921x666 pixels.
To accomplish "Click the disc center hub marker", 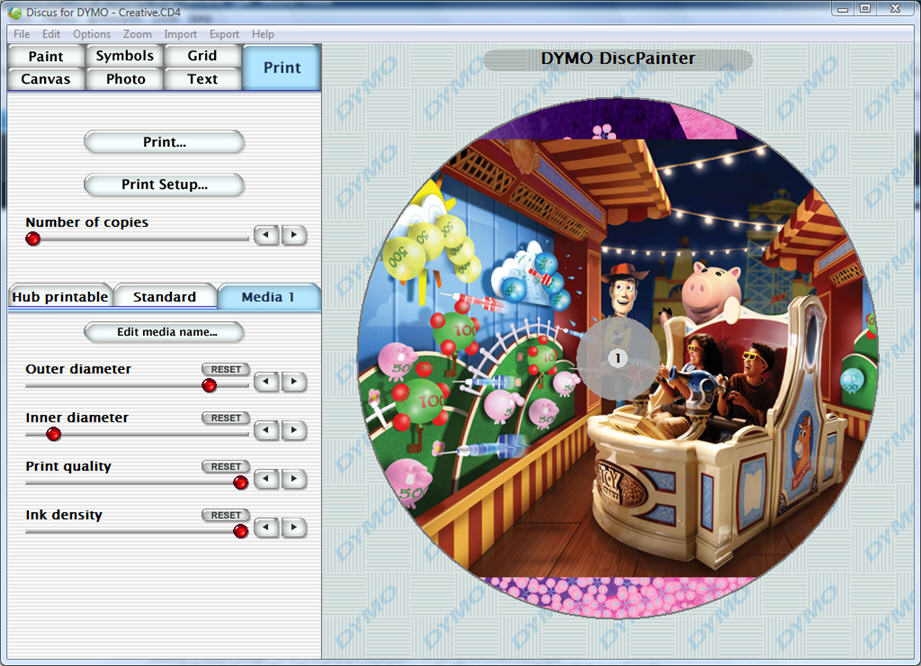I will [x=617, y=358].
